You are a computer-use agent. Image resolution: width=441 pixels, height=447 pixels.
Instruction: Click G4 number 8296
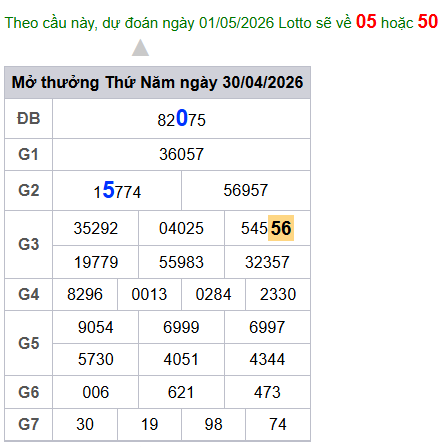85,294
